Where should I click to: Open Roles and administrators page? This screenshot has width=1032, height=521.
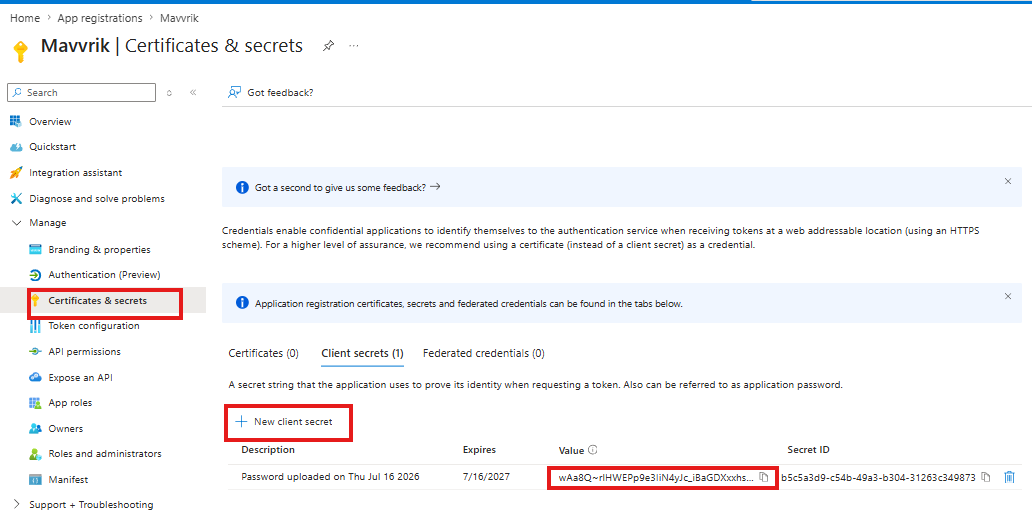point(105,453)
